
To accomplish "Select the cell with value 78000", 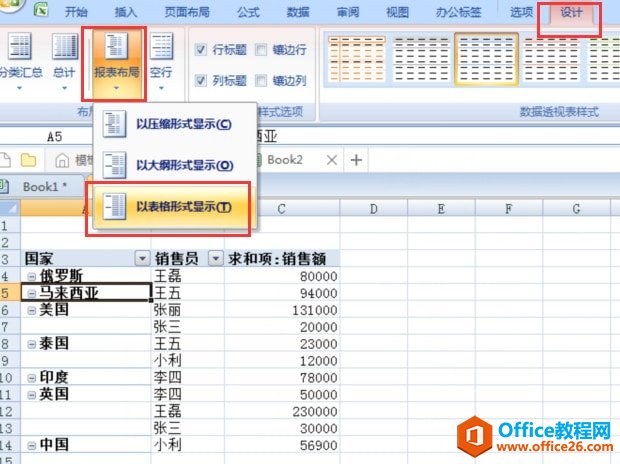I will click(282, 378).
